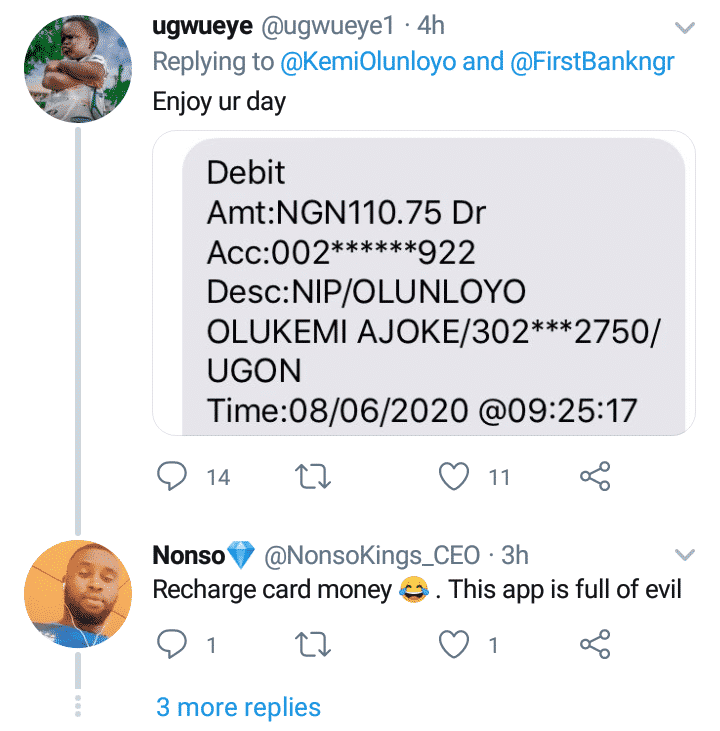Share ugwueye's tweet
Viewport: 720px width, 731px height.
click(595, 477)
